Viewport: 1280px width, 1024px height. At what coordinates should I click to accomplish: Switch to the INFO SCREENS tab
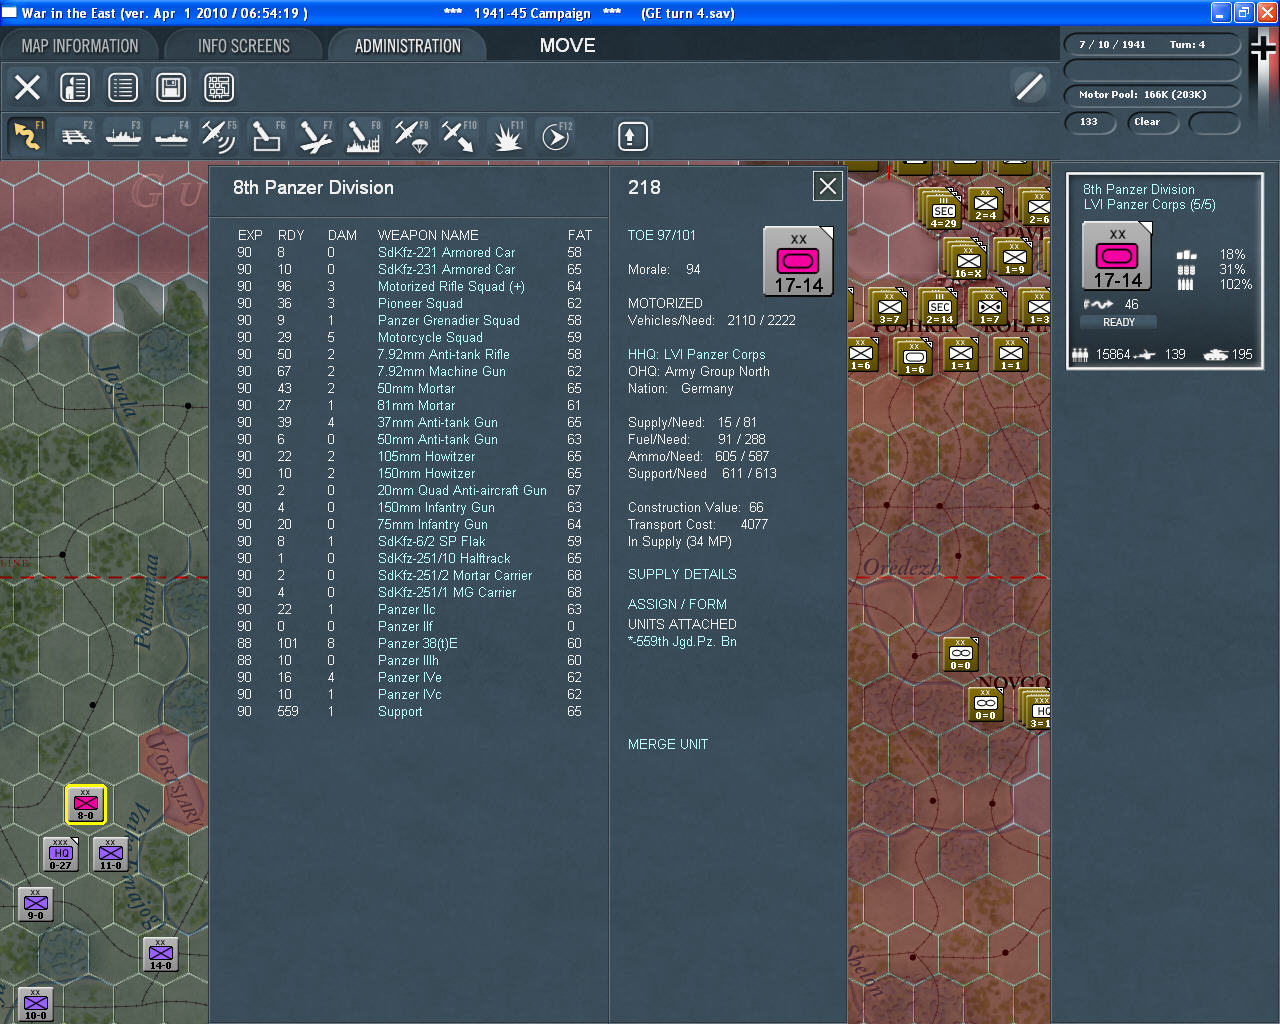pyautogui.click(x=244, y=46)
